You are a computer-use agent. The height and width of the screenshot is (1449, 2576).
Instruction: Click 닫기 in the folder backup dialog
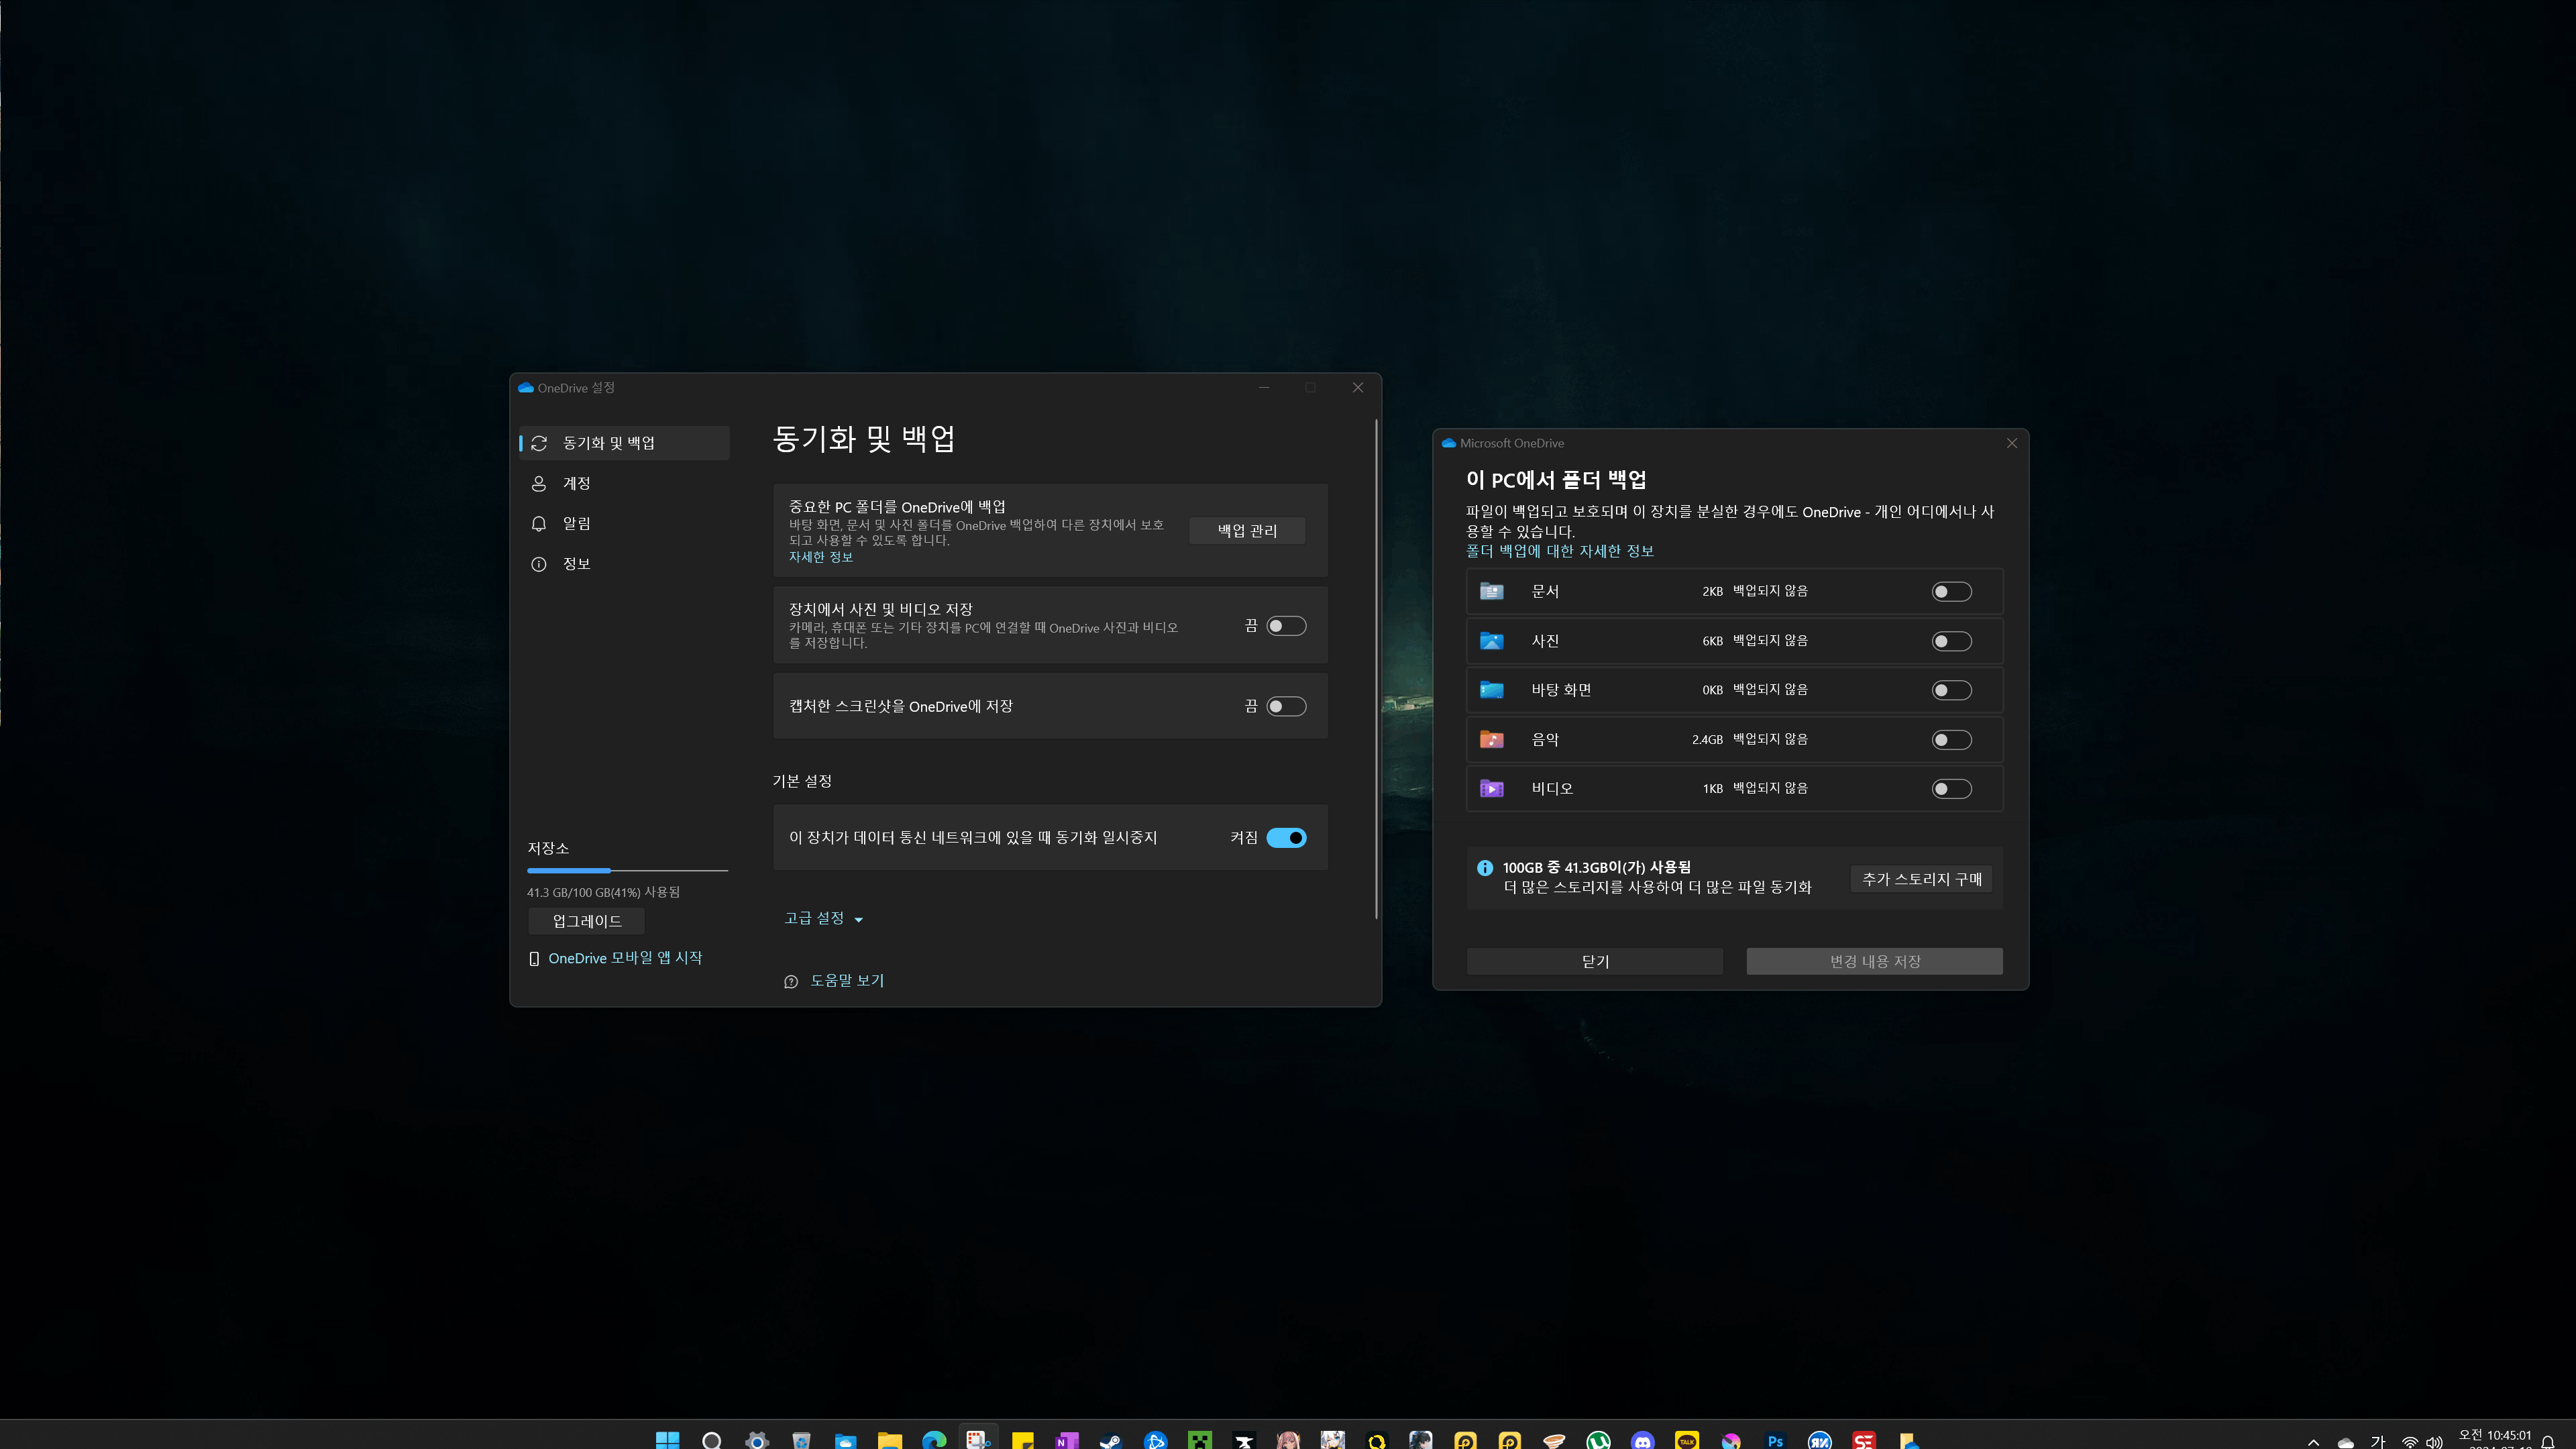1595,961
